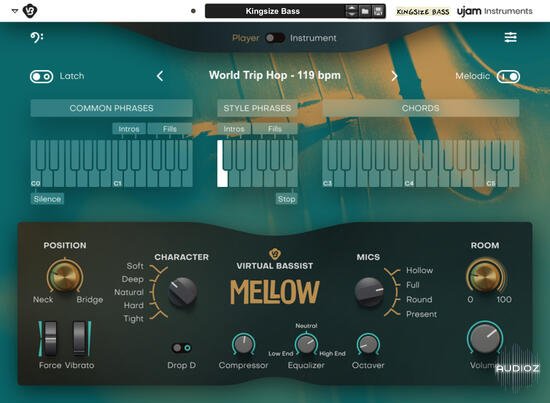Screen dimensions: 550x403
Task: Click the Volume knob
Action: point(485,338)
